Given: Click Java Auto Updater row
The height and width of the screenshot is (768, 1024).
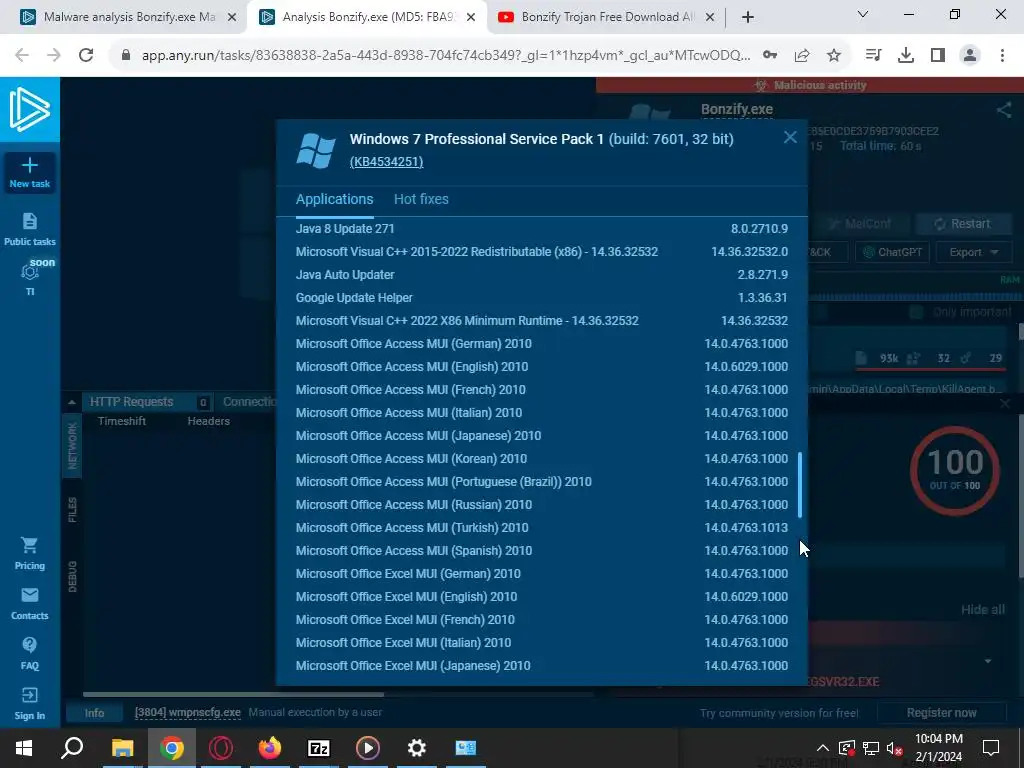Looking at the screenshot, I should [541, 275].
